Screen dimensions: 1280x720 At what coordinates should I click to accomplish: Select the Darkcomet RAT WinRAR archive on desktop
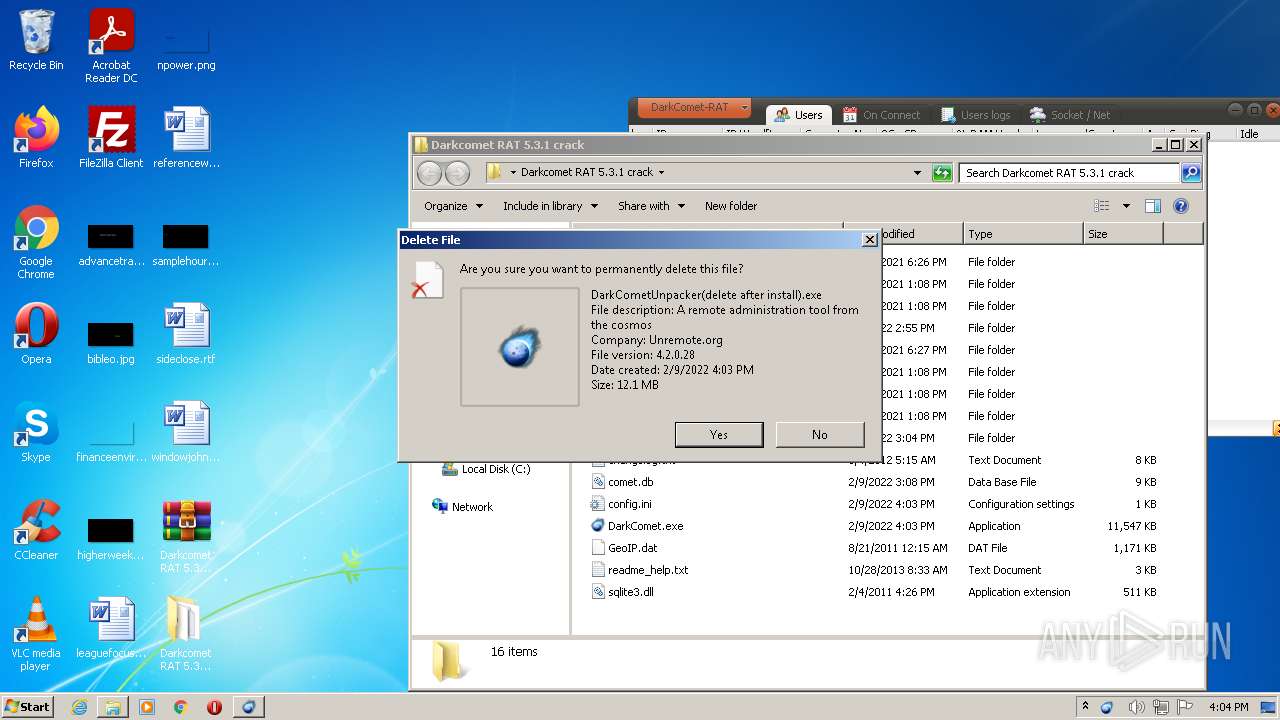(186, 536)
